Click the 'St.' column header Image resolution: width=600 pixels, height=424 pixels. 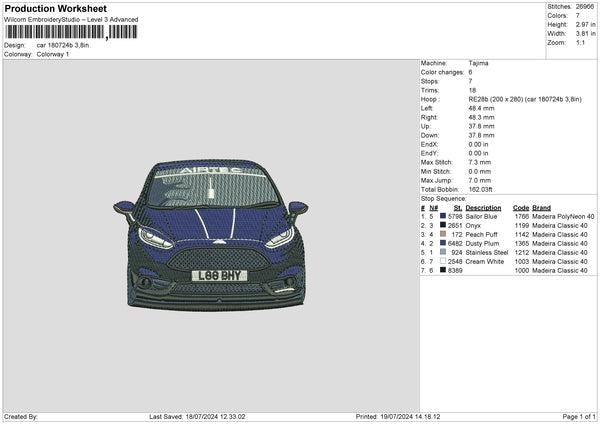pyautogui.click(x=458, y=208)
